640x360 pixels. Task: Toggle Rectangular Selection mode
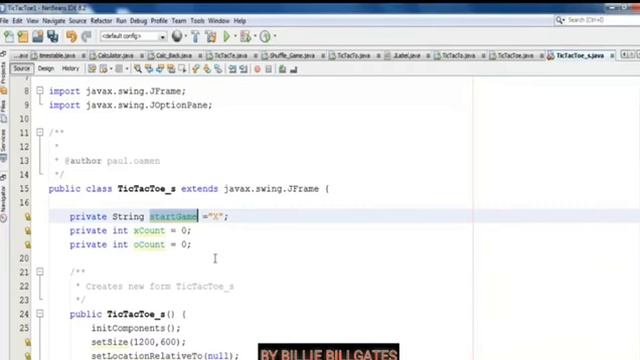pyautogui.click(x=182, y=69)
